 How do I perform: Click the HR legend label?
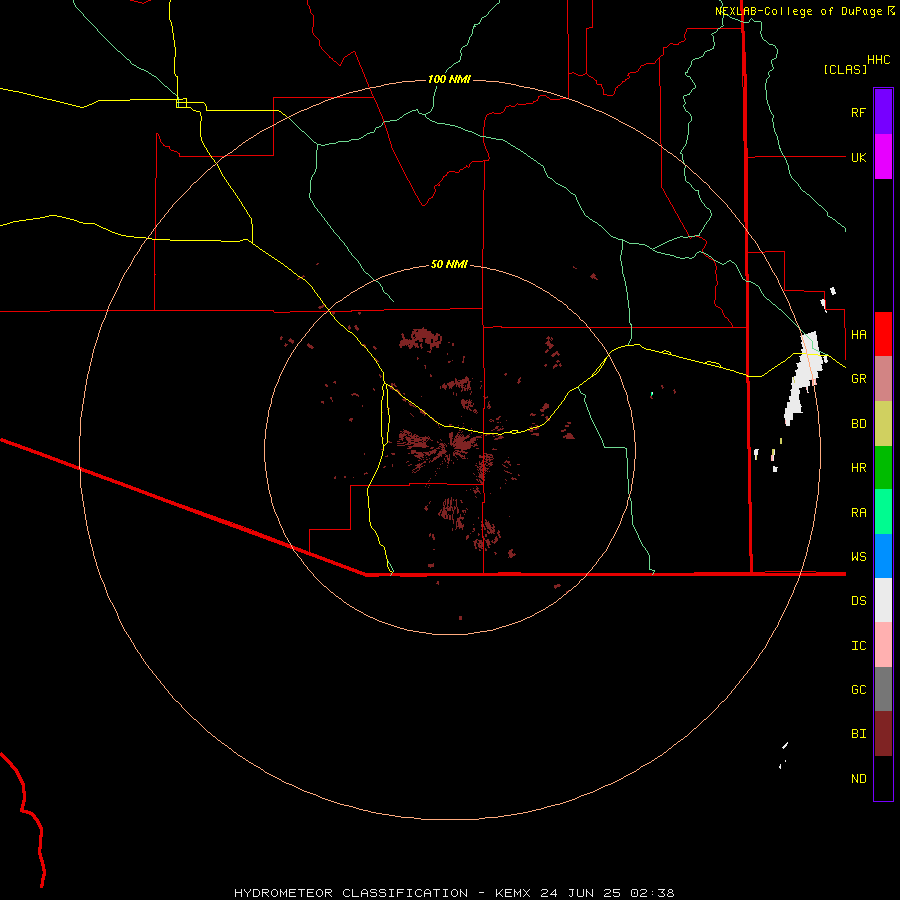coord(858,468)
